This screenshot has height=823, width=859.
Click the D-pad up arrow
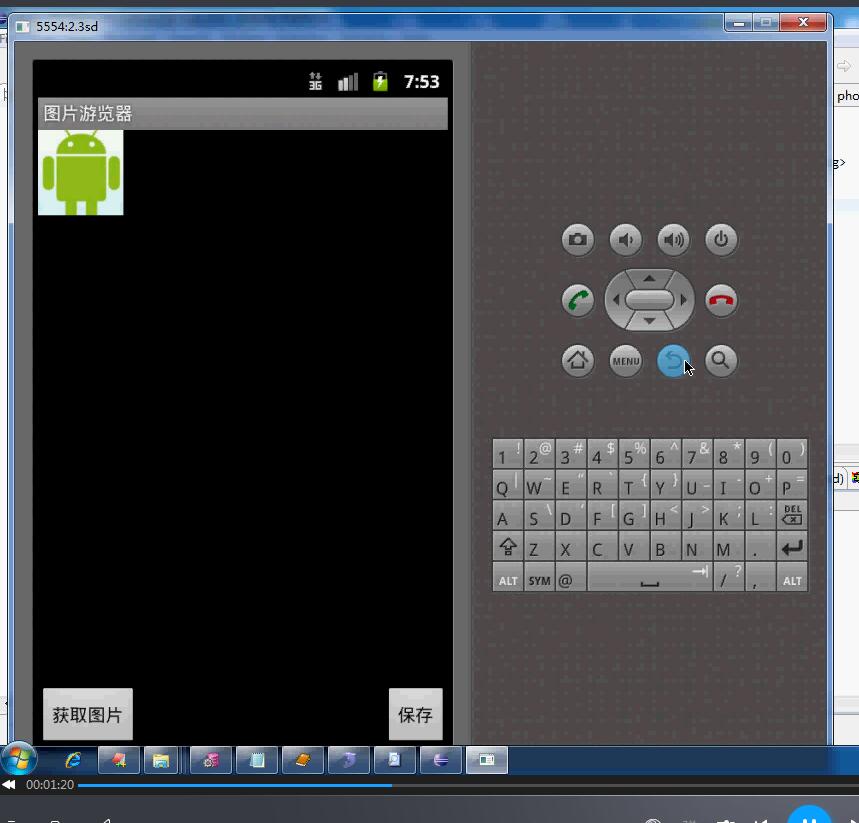pos(649,278)
